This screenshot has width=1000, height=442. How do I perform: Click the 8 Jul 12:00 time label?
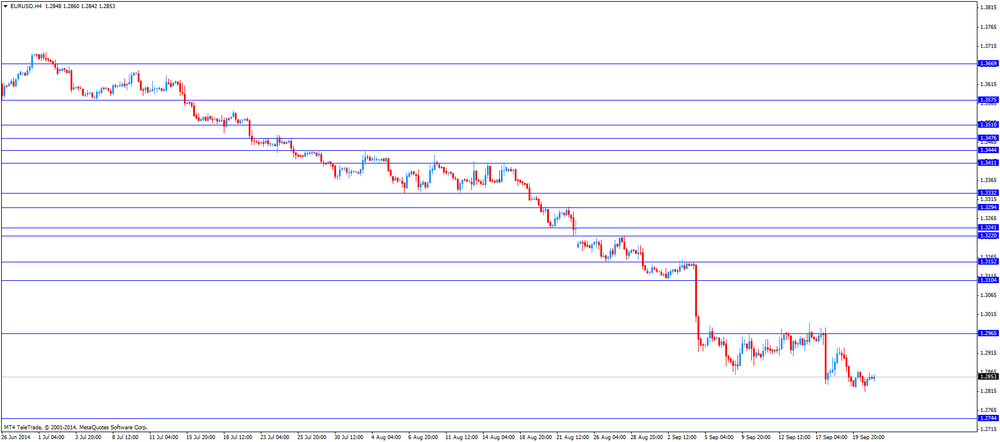[x=126, y=438]
